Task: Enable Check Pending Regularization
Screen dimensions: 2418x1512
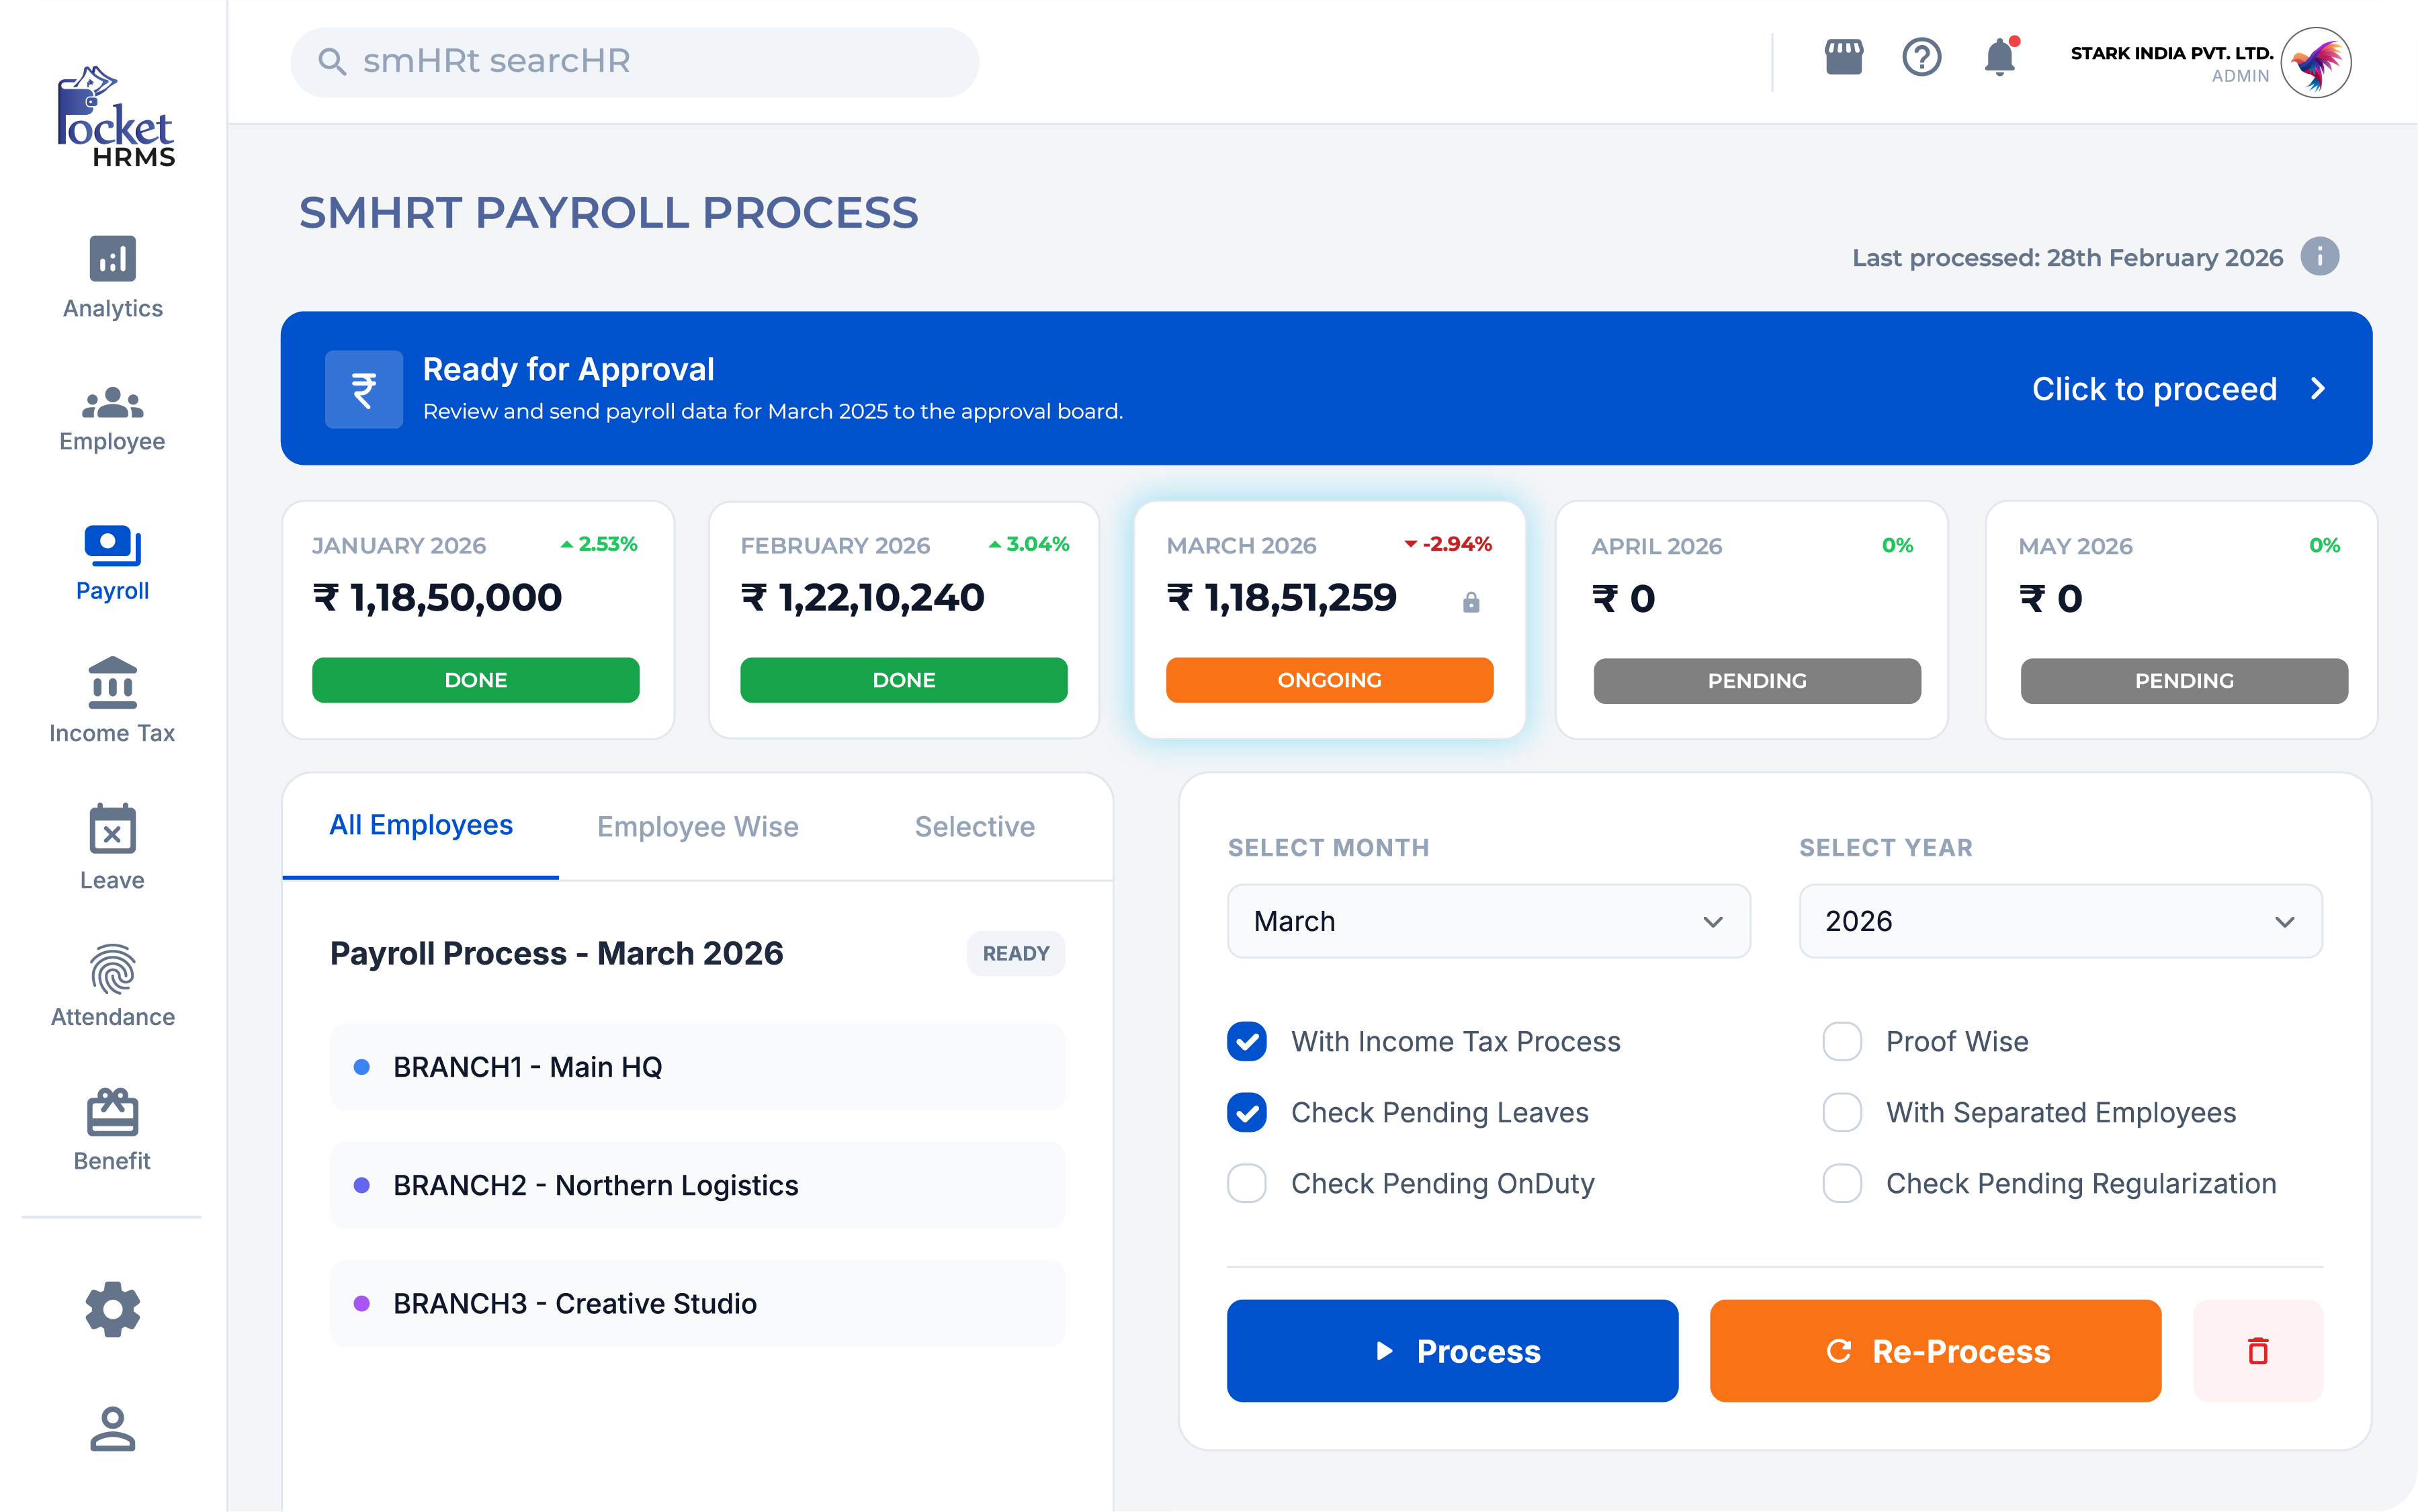Action: pyautogui.click(x=1841, y=1183)
